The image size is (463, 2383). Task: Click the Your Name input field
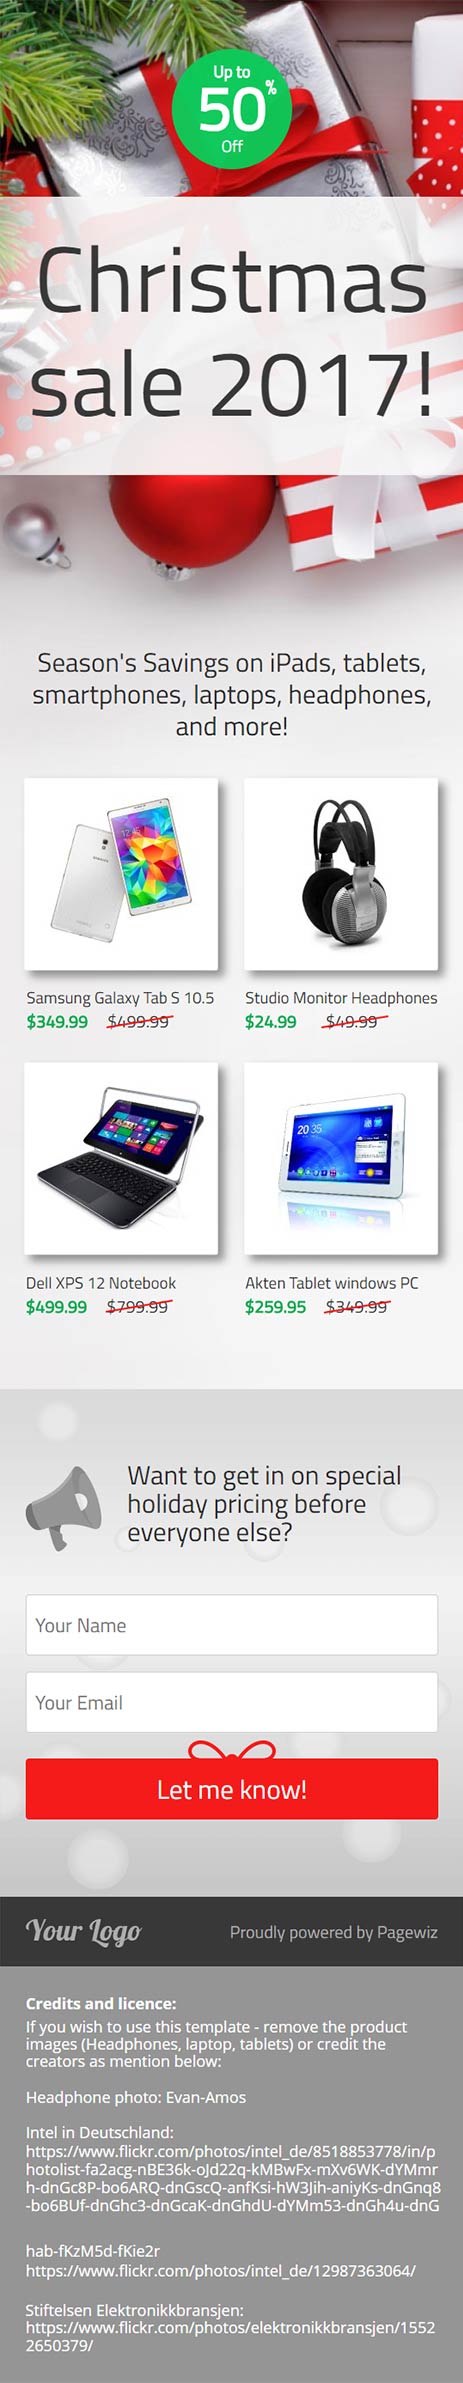(x=232, y=1625)
